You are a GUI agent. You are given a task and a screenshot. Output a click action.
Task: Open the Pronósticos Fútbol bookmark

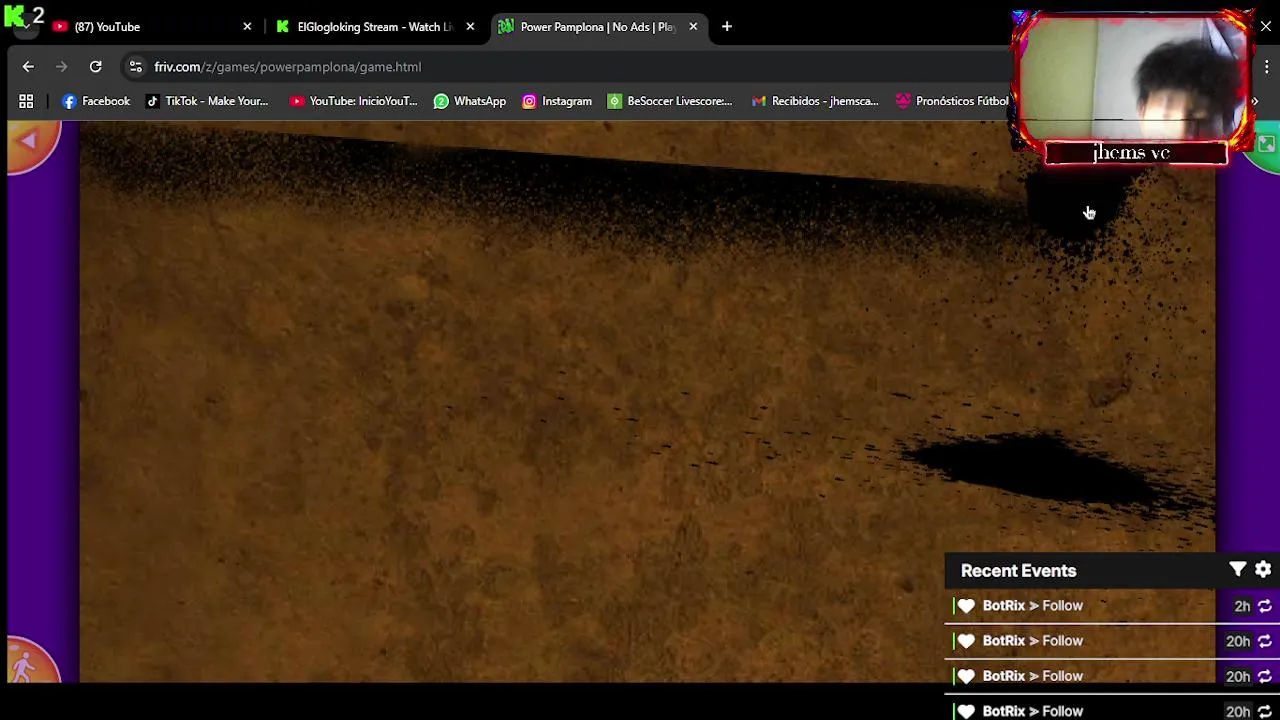click(x=952, y=101)
